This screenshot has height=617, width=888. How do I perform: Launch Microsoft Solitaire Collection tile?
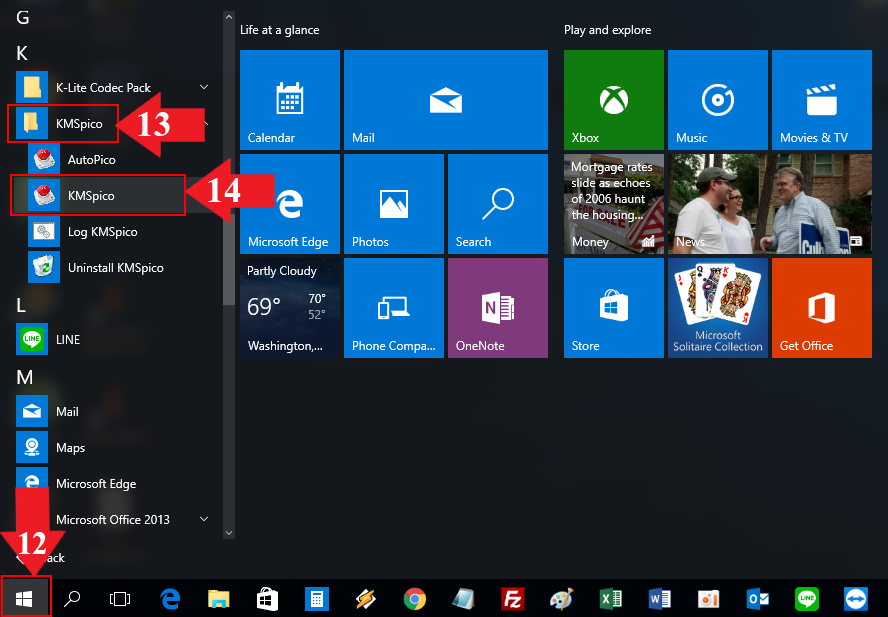718,308
